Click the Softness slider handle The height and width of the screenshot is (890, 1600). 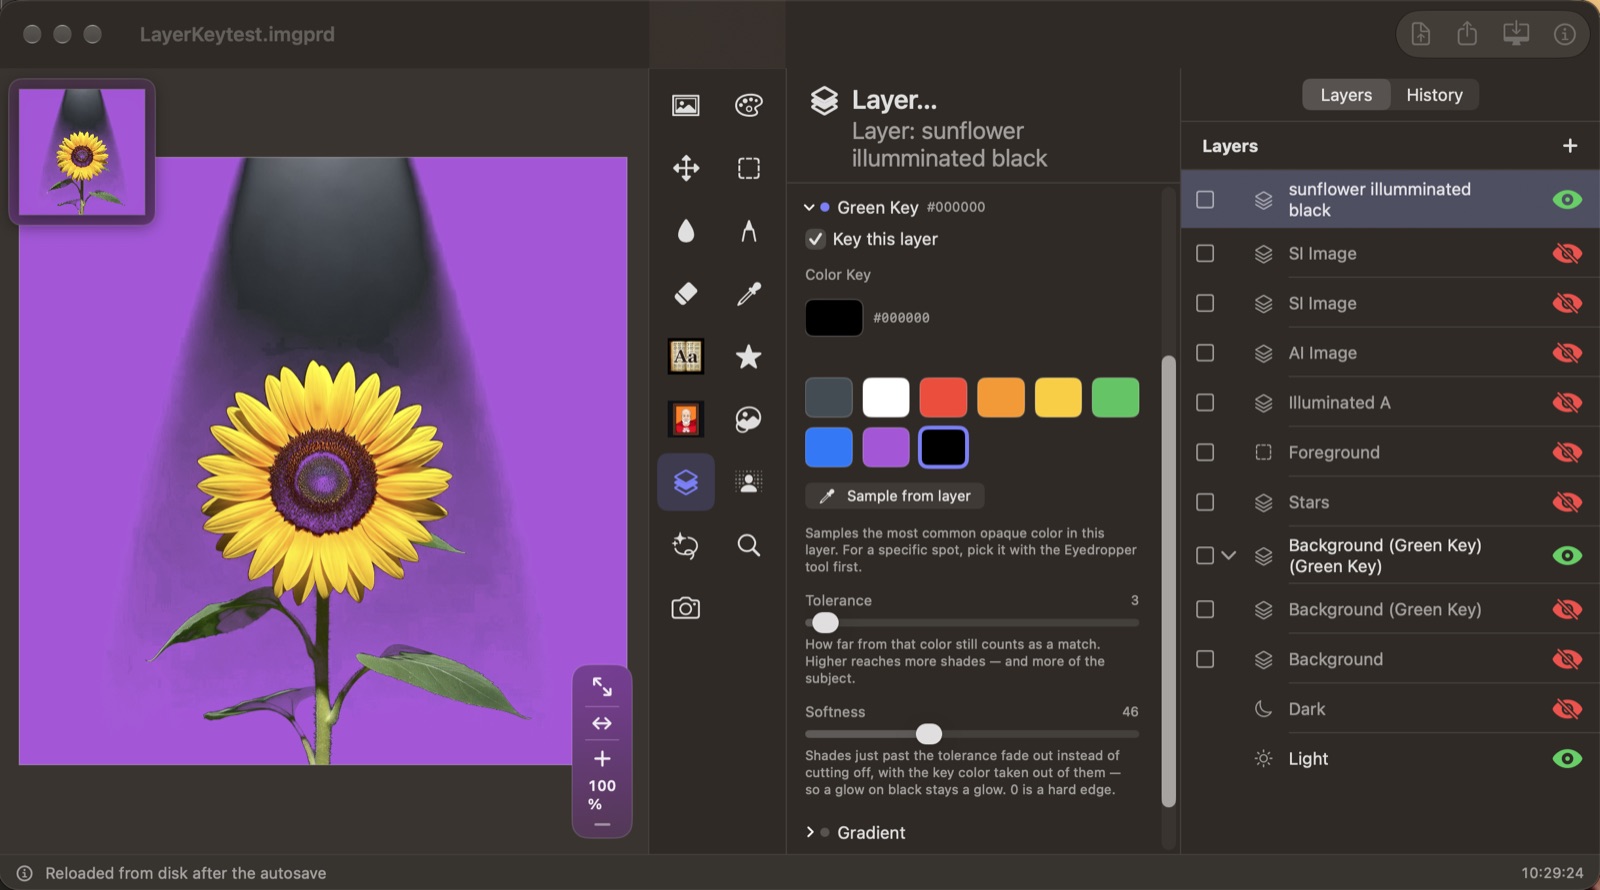click(x=929, y=734)
